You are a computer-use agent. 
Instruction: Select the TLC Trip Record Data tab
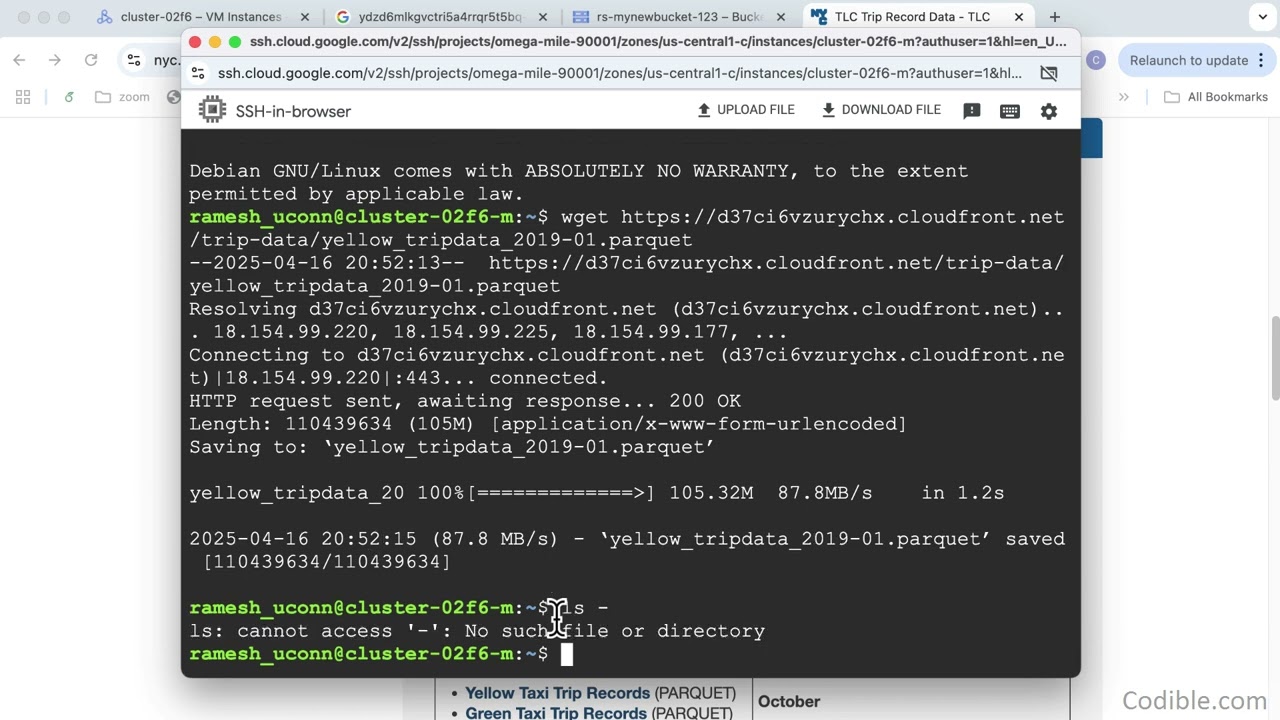912,17
